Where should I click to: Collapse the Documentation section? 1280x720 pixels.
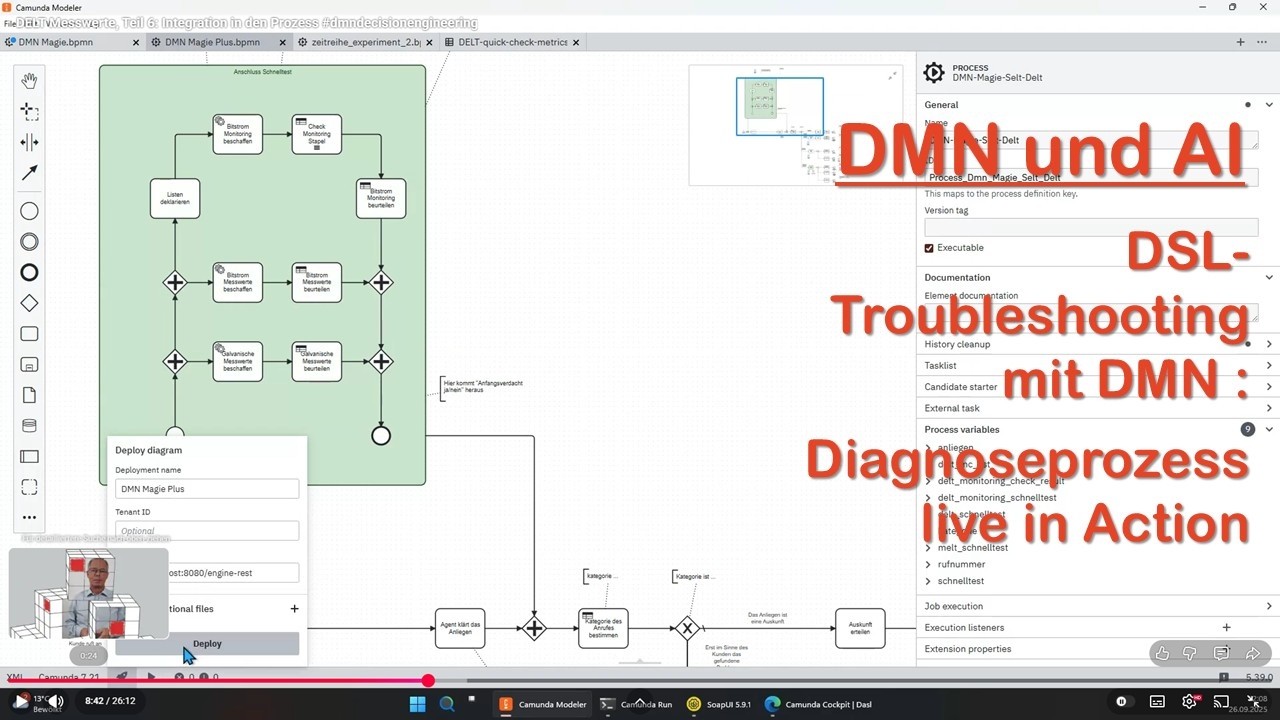click(1270, 277)
